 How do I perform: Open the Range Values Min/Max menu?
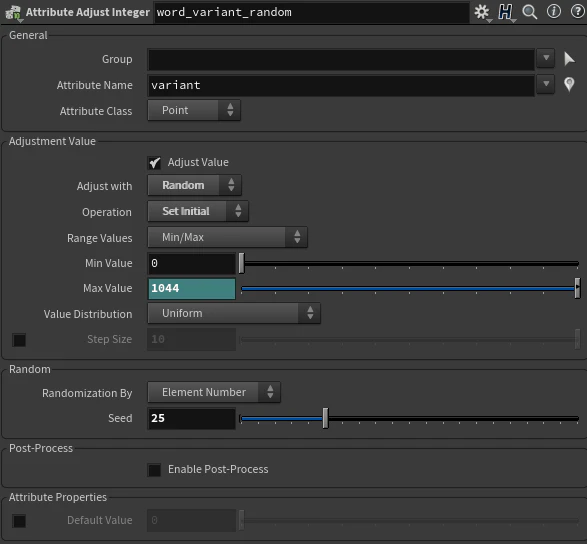coord(228,237)
